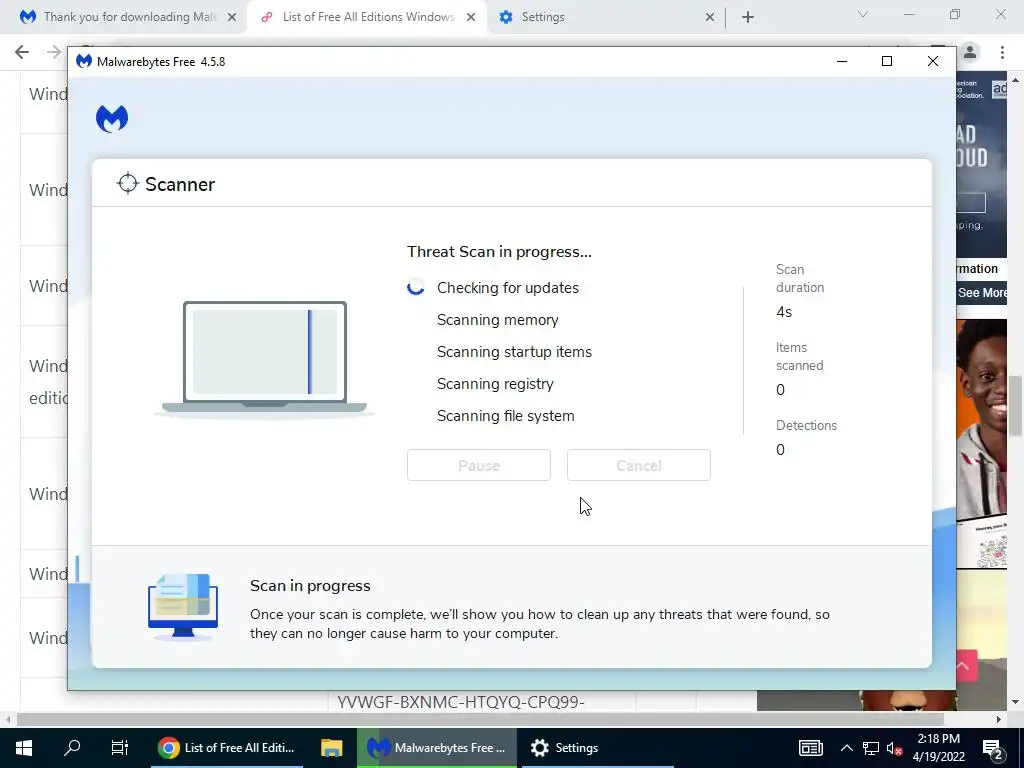1024x768 pixels.
Task: Click the 'See More' ad link
Action: click(x=982, y=293)
